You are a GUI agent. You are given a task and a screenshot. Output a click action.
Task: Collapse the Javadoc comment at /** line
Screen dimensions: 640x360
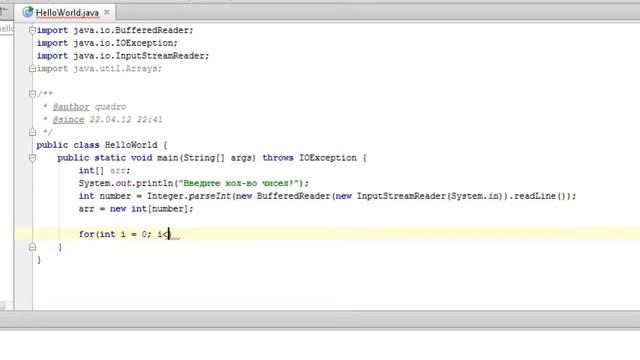[32, 94]
